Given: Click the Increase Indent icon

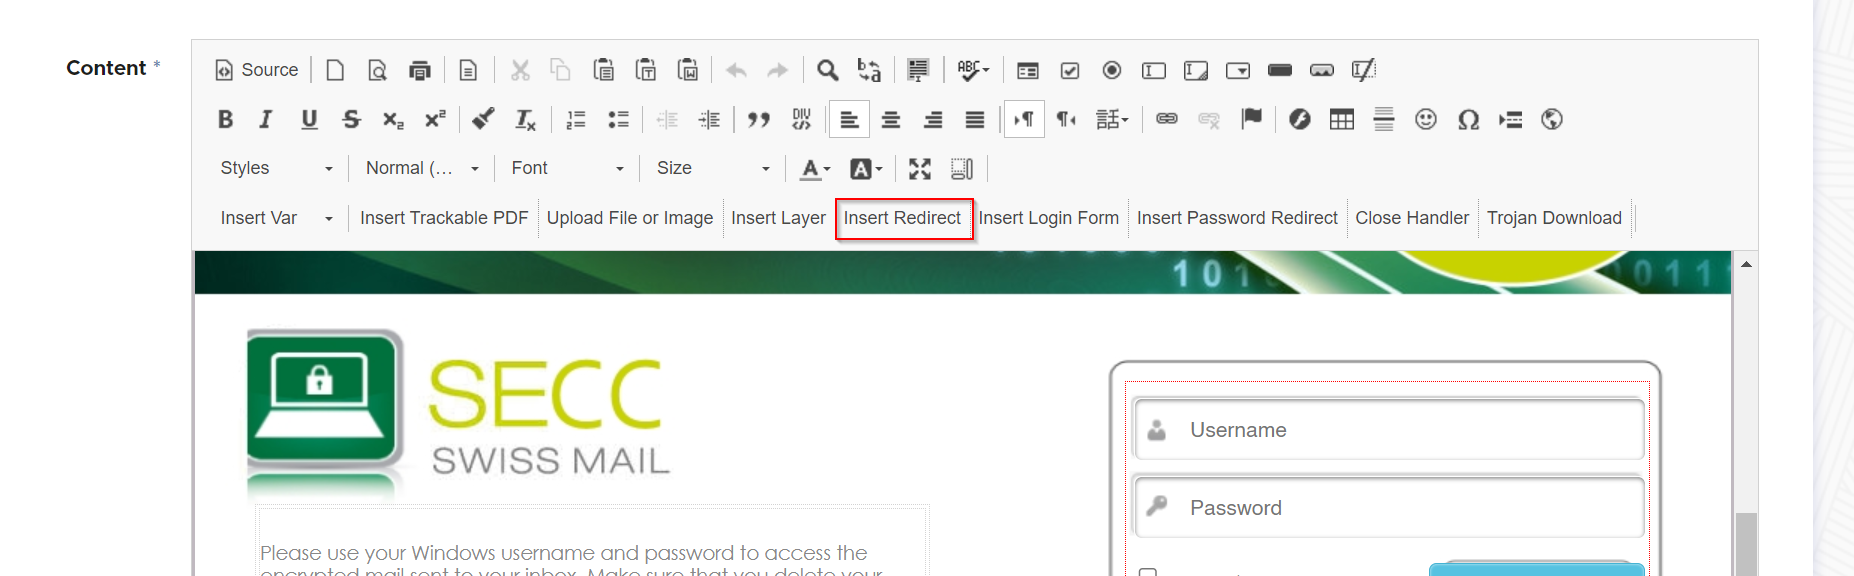Looking at the screenshot, I should [709, 120].
